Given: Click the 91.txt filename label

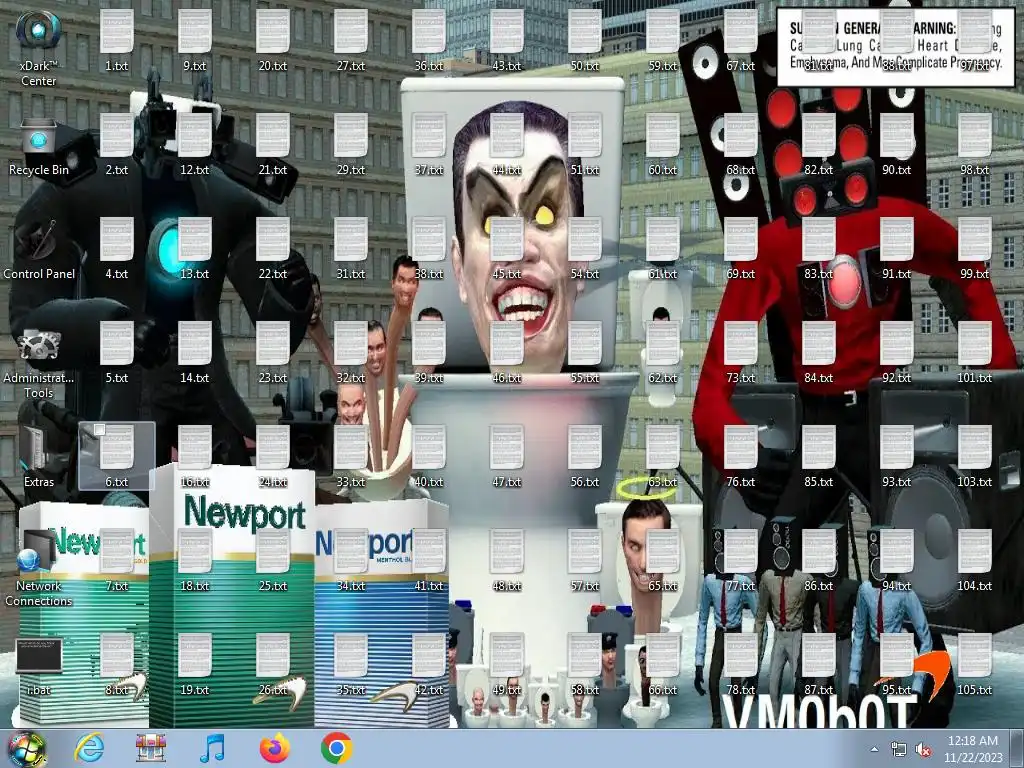Looking at the screenshot, I should click(897, 274).
